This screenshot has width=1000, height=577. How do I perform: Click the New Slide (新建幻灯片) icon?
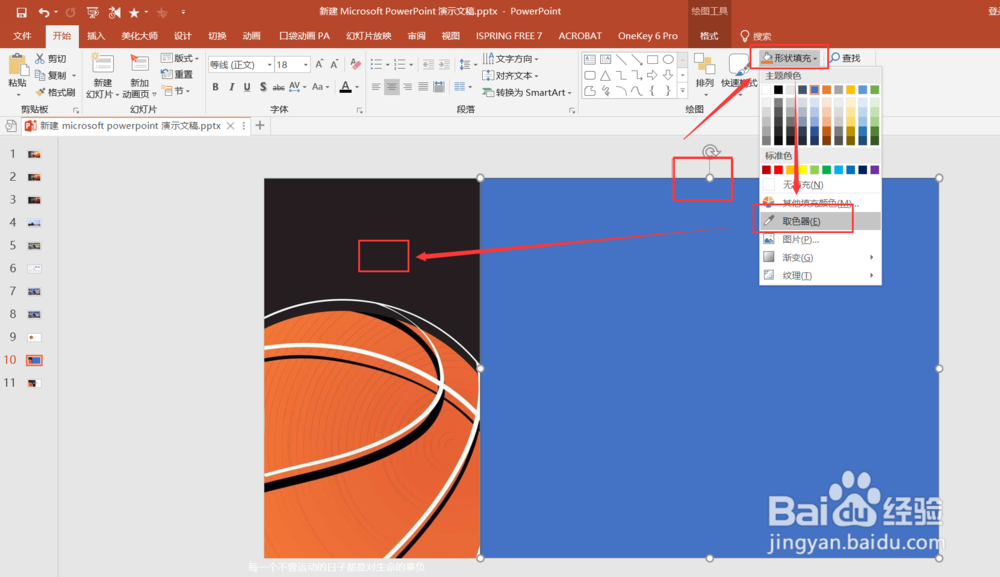click(103, 64)
